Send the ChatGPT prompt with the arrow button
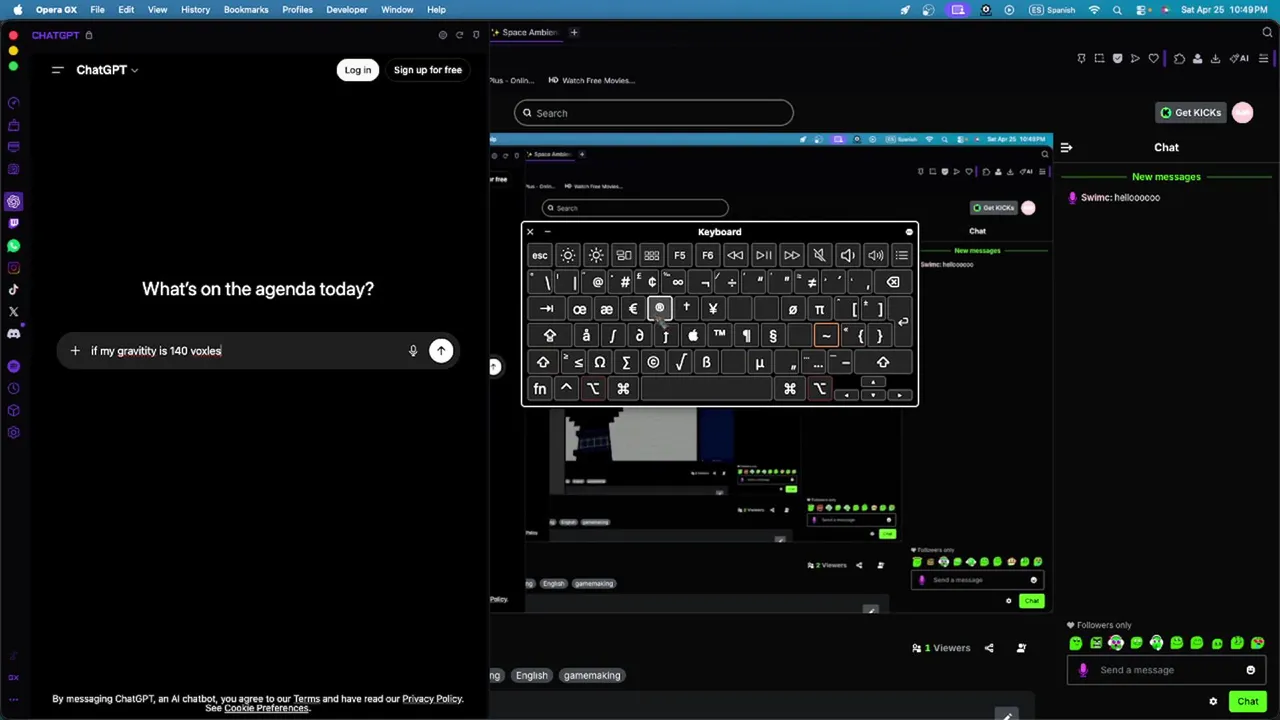 click(441, 351)
